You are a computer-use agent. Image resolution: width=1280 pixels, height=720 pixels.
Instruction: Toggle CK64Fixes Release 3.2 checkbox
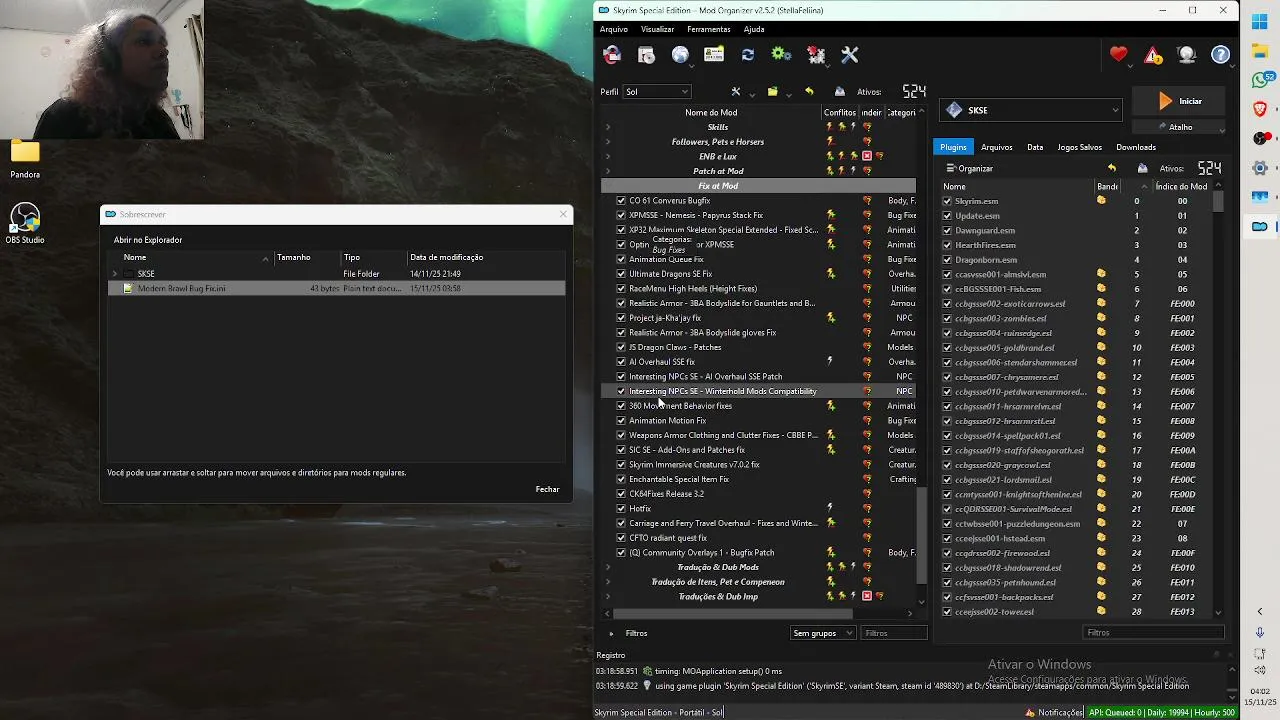point(621,494)
